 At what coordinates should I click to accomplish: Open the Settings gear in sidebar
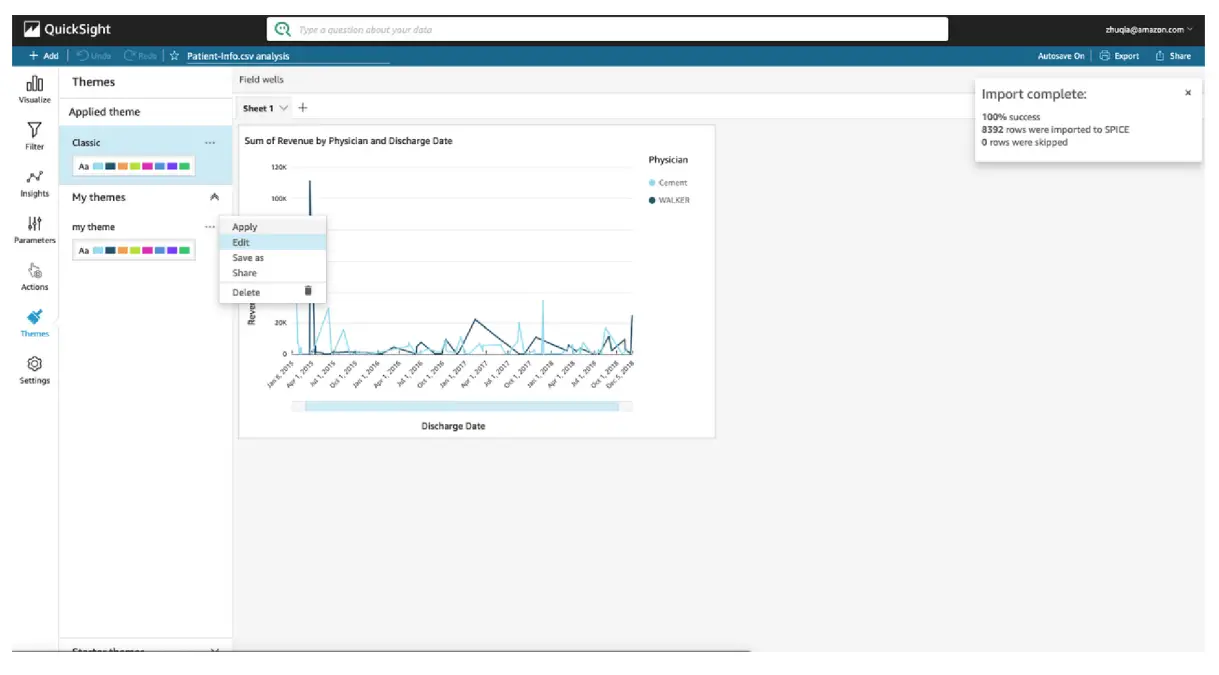coord(34,368)
